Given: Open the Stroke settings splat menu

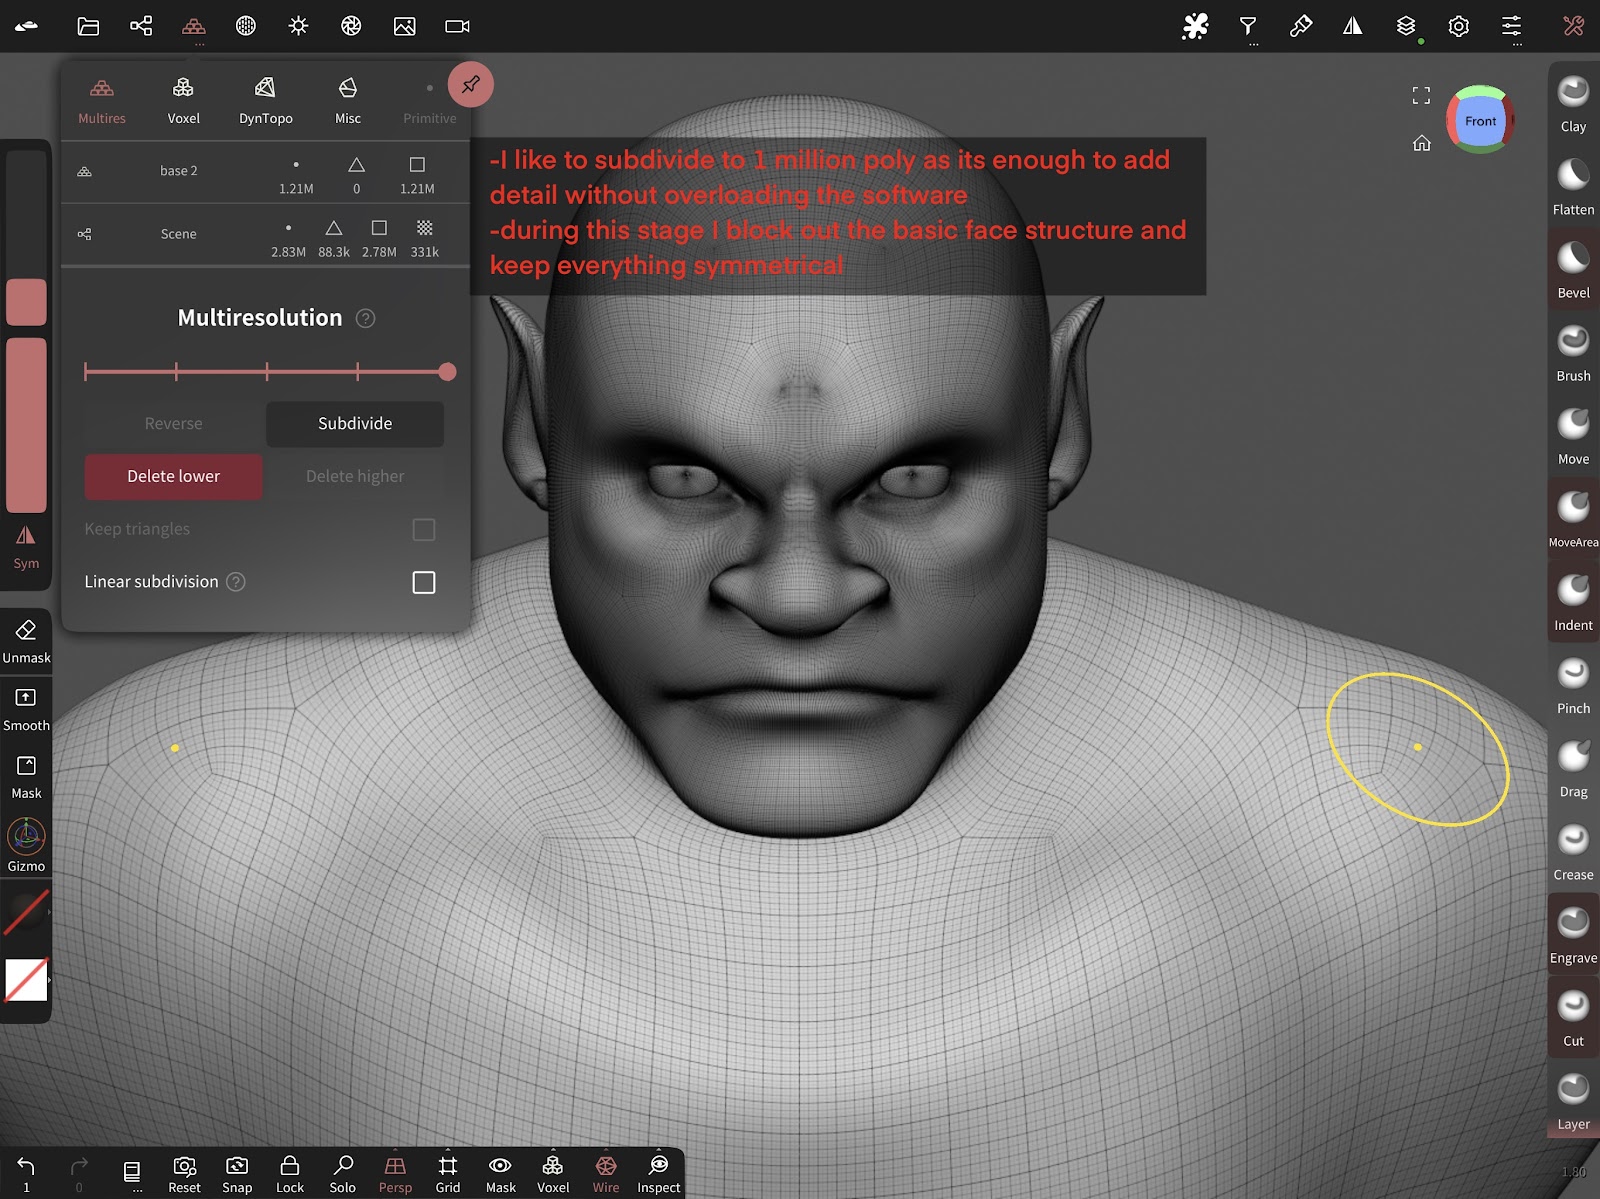Looking at the screenshot, I should pyautogui.click(x=1195, y=26).
